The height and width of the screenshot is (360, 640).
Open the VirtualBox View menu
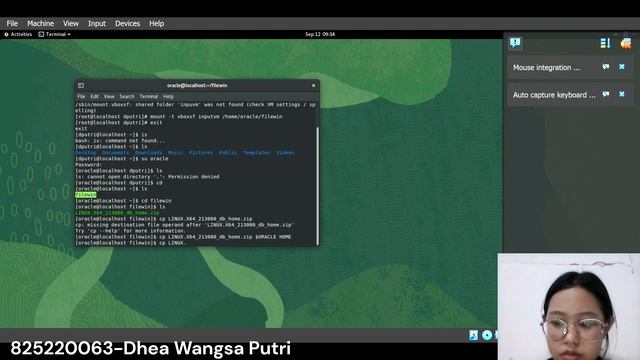pos(71,24)
